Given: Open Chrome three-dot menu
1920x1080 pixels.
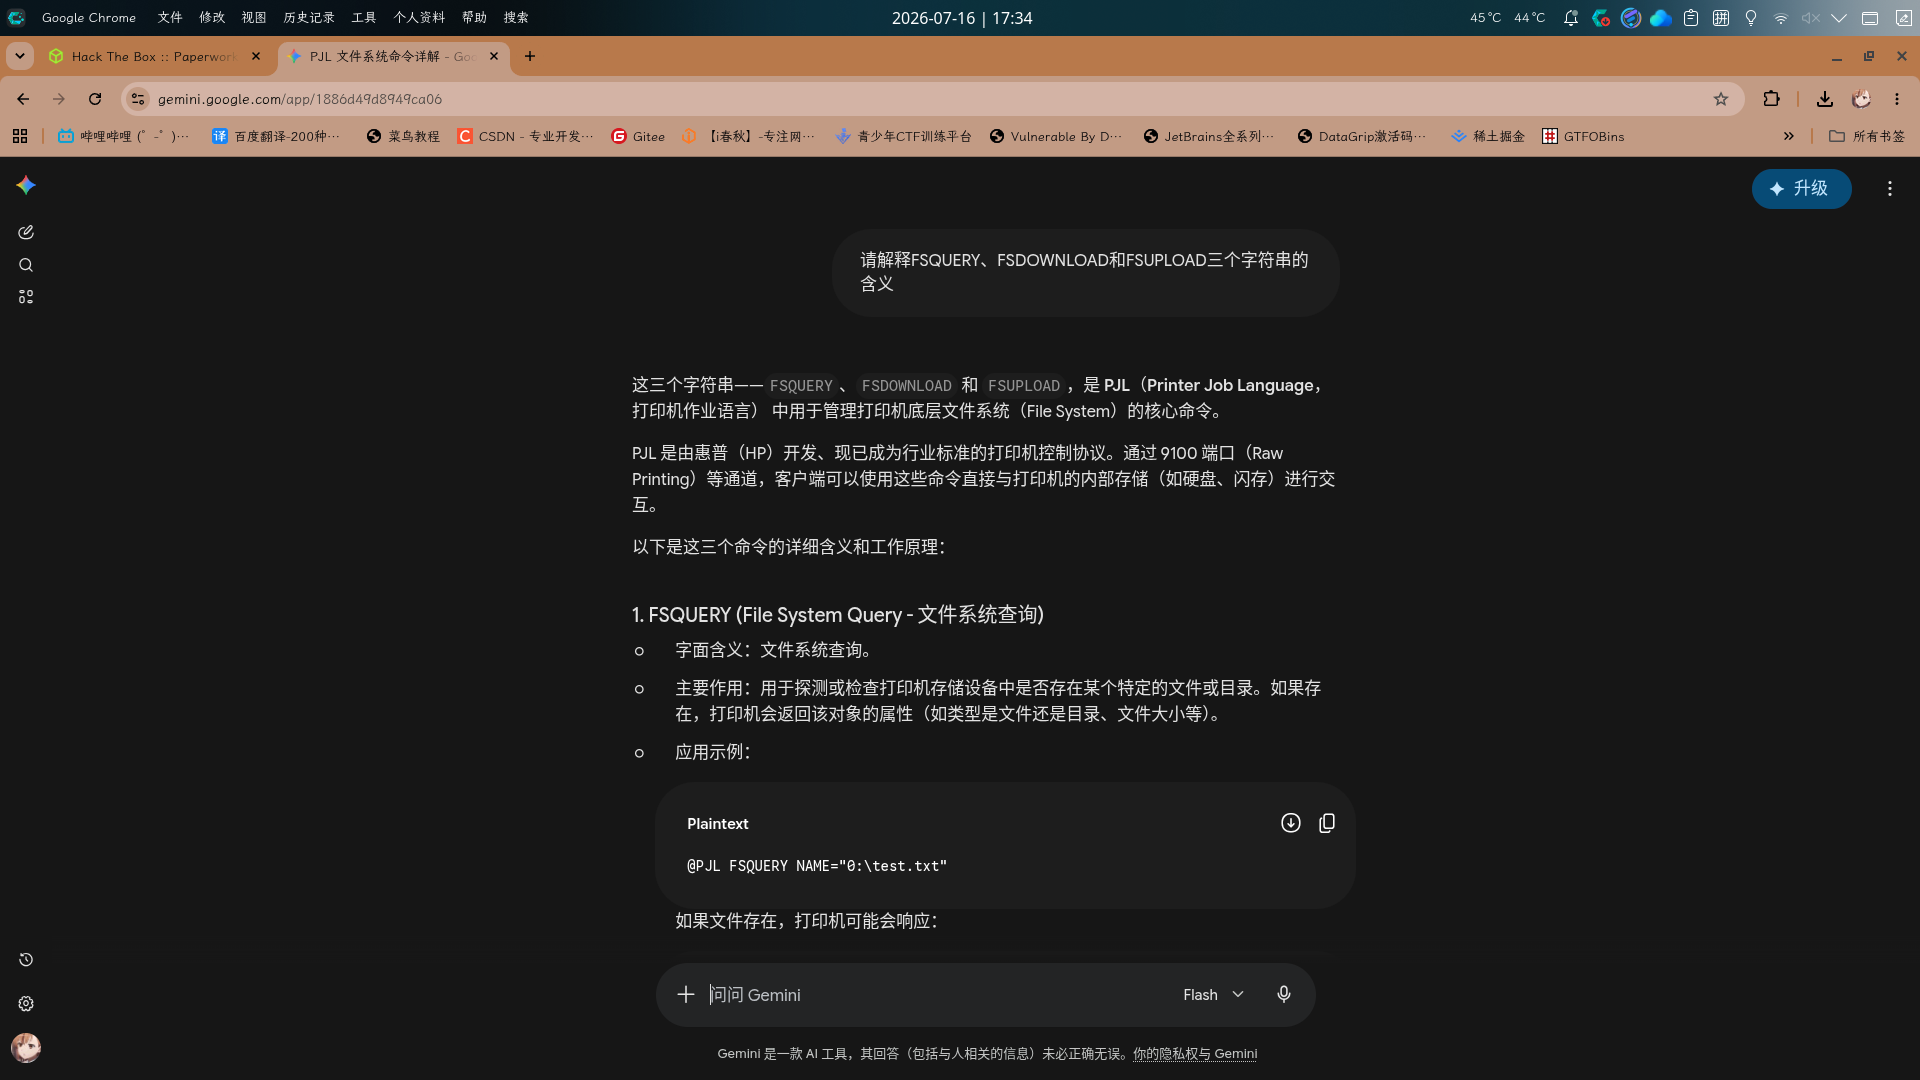Looking at the screenshot, I should pyautogui.click(x=1897, y=99).
